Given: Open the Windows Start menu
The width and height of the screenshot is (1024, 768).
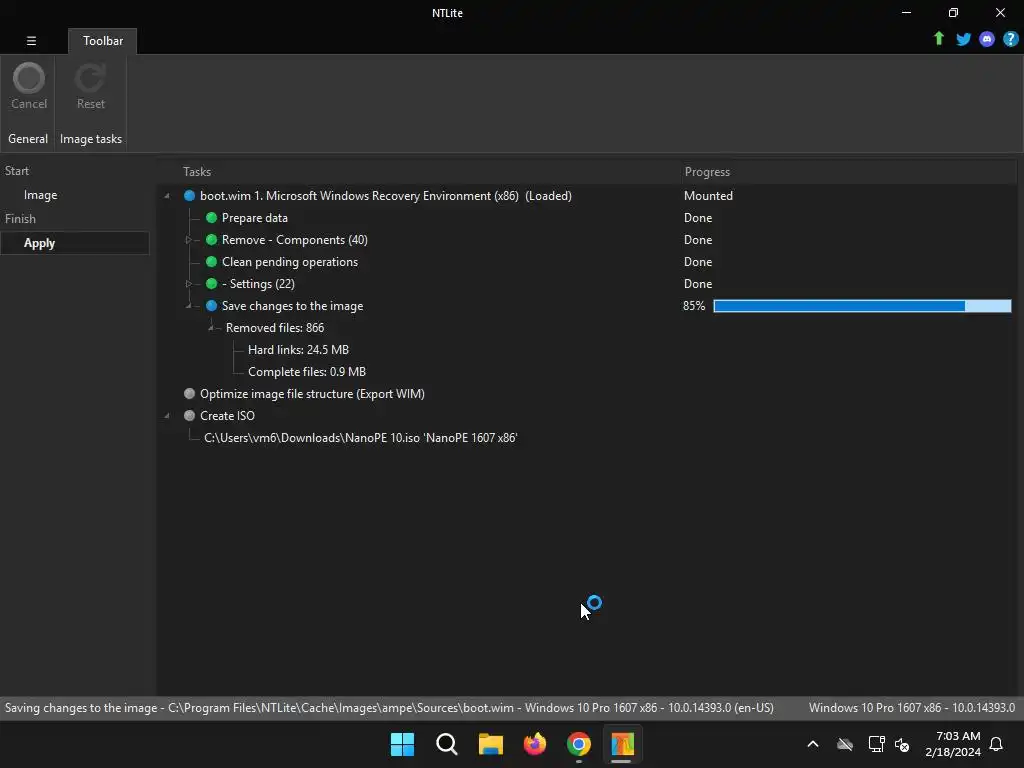Looking at the screenshot, I should (x=402, y=744).
